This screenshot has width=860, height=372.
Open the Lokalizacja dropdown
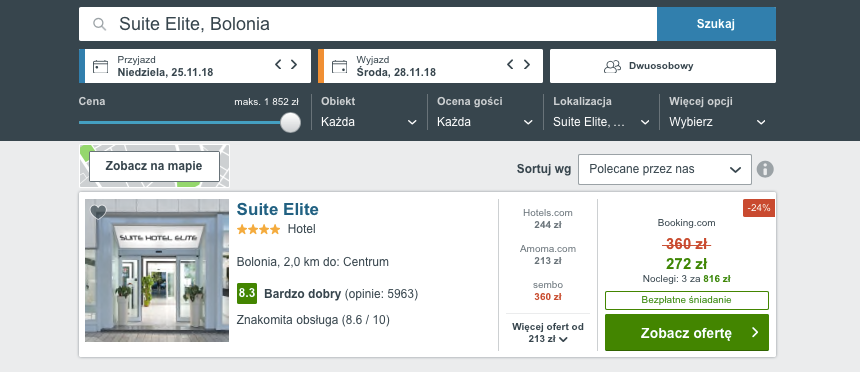(x=601, y=122)
